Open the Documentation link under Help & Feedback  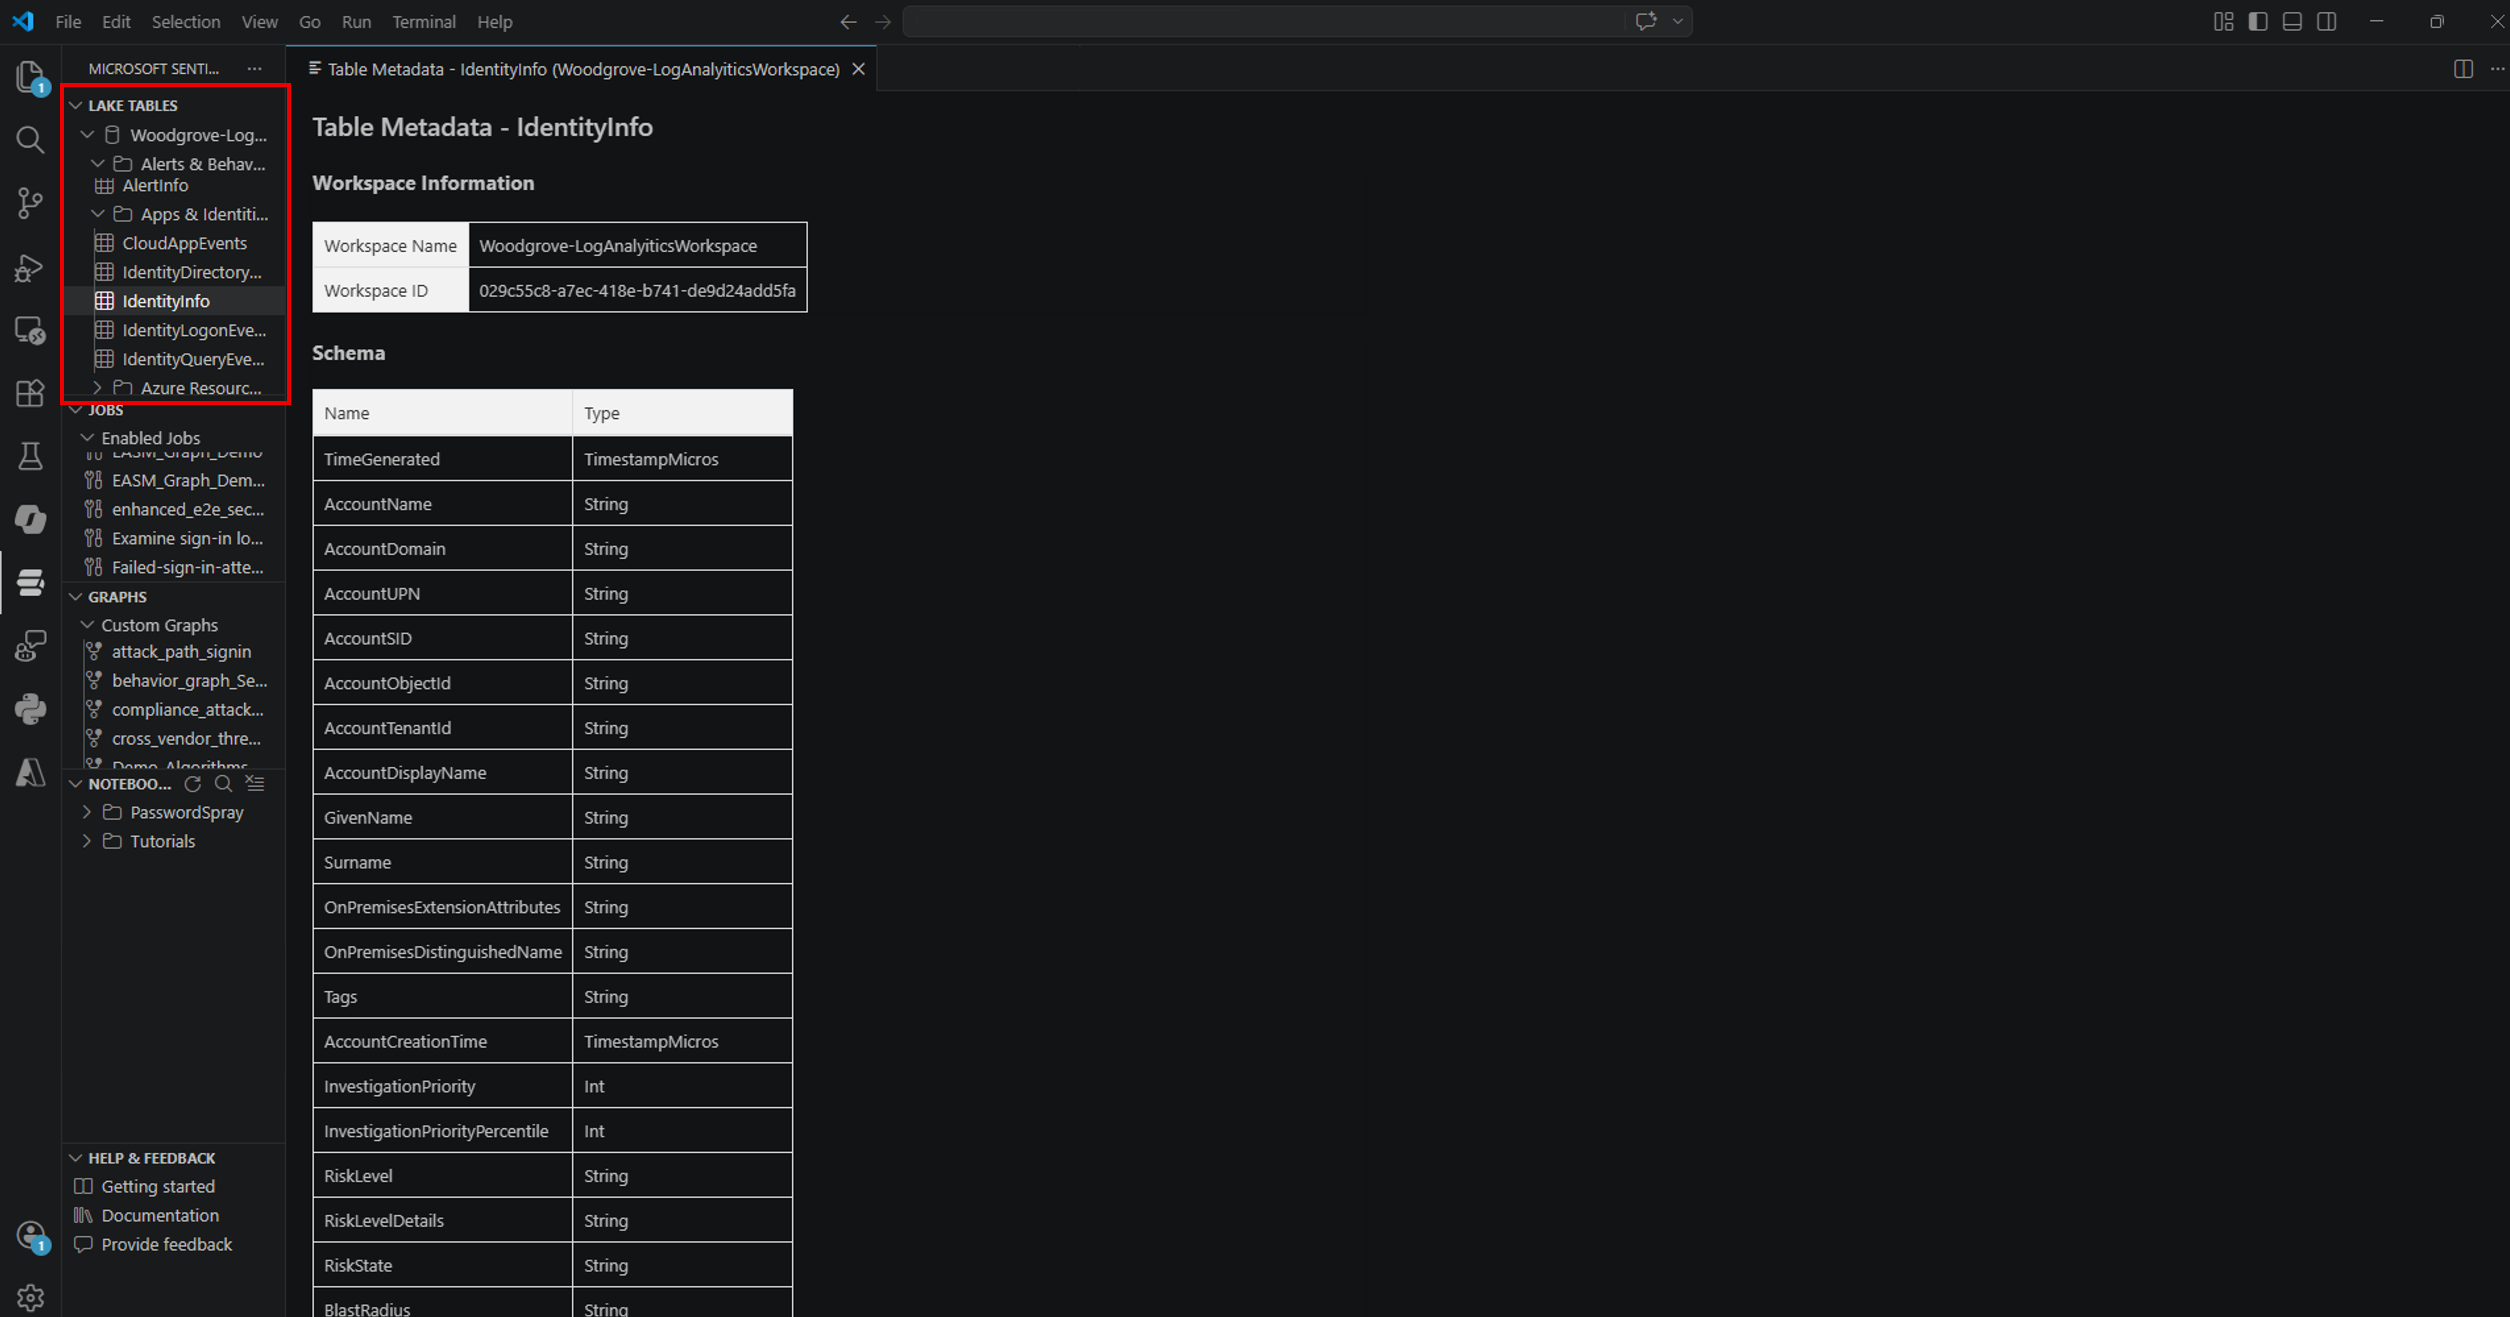pos(159,1215)
